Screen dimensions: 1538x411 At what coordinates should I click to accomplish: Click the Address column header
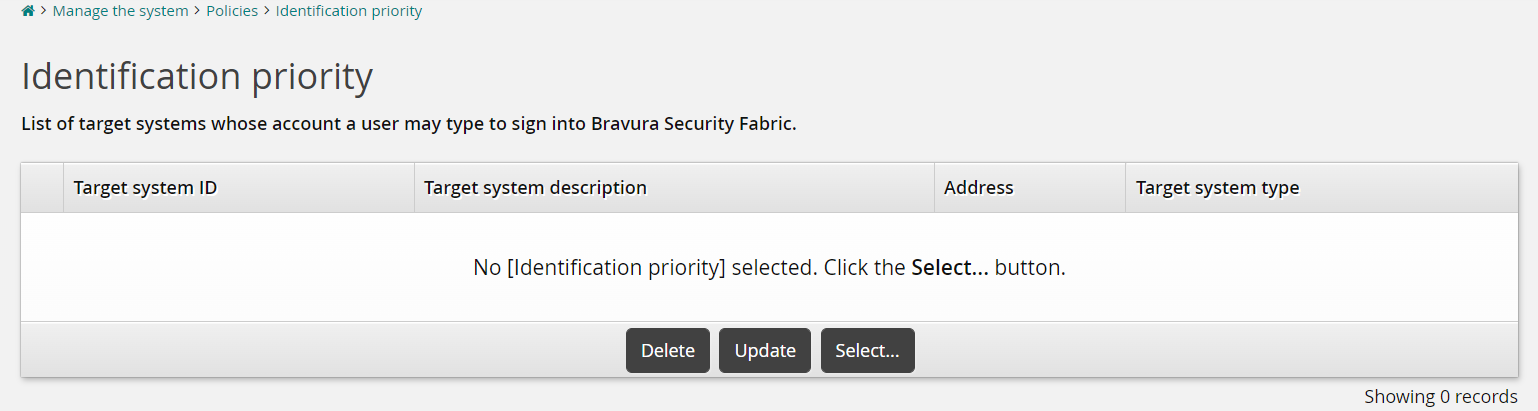pyautogui.click(x=978, y=188)
